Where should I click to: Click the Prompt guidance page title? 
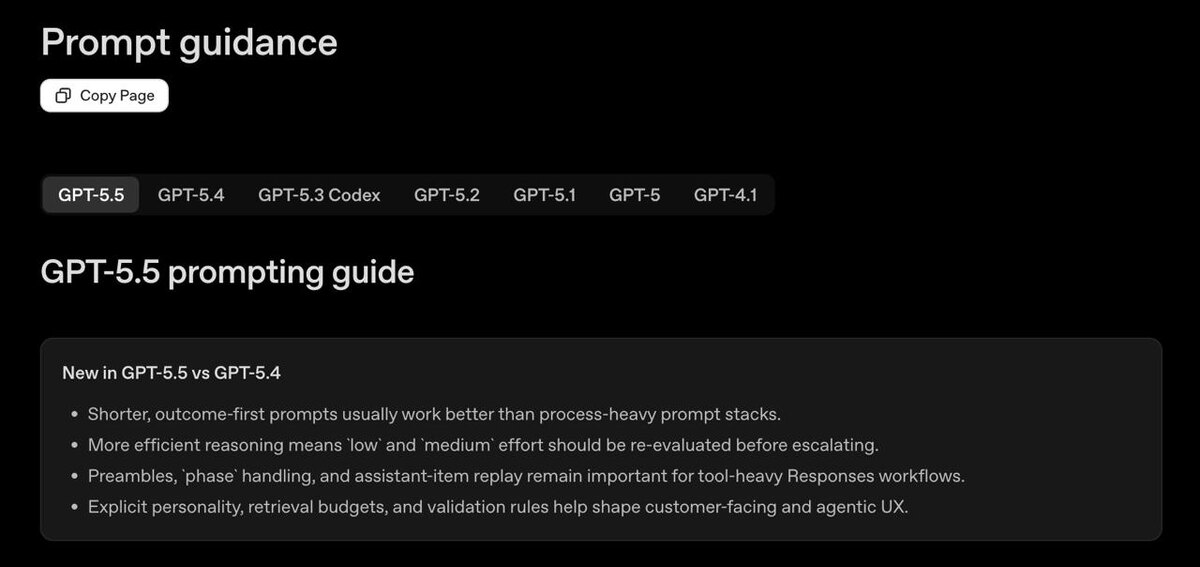tap(189, 42)
